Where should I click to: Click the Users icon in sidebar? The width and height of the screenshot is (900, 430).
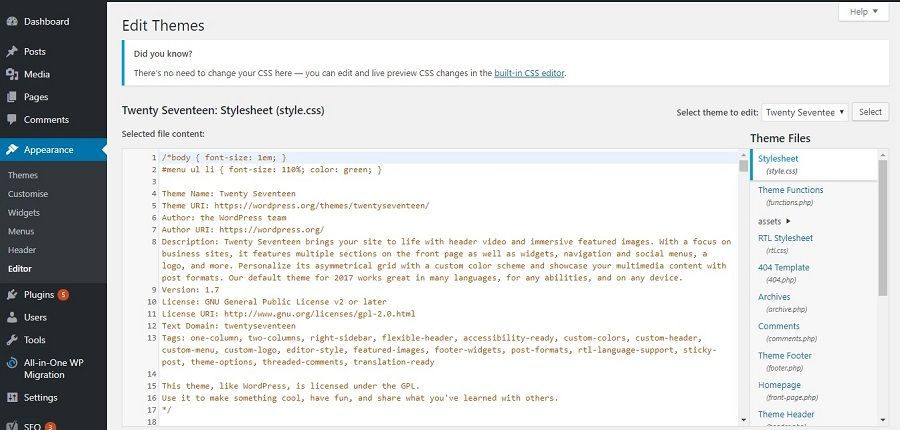[12, 317]
